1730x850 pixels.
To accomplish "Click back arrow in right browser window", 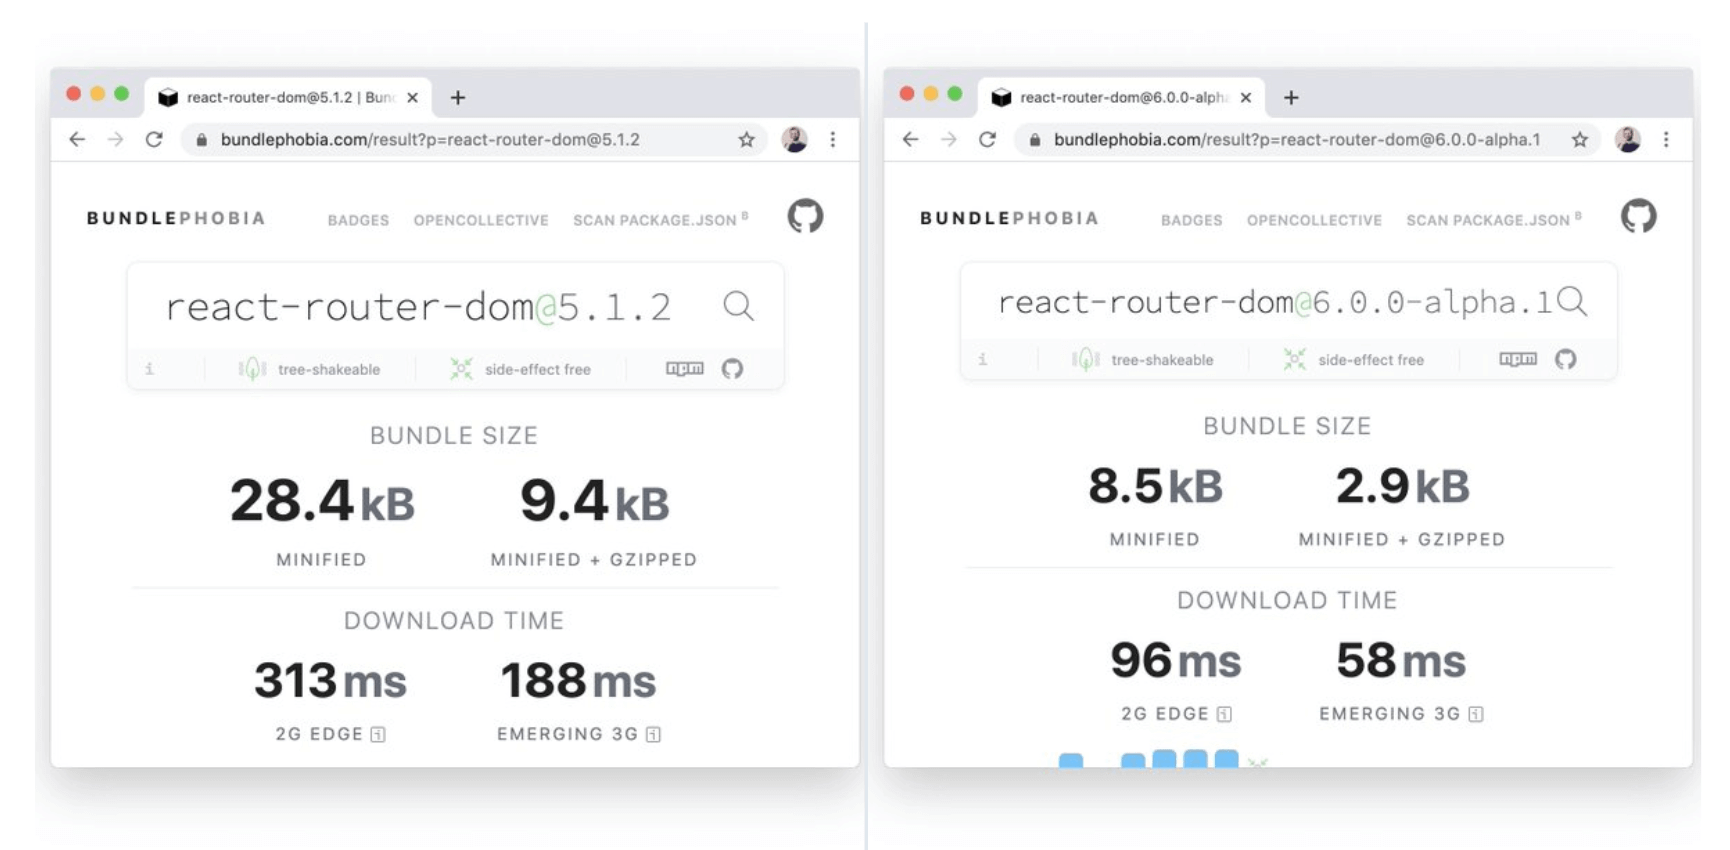I will (910, 139).
